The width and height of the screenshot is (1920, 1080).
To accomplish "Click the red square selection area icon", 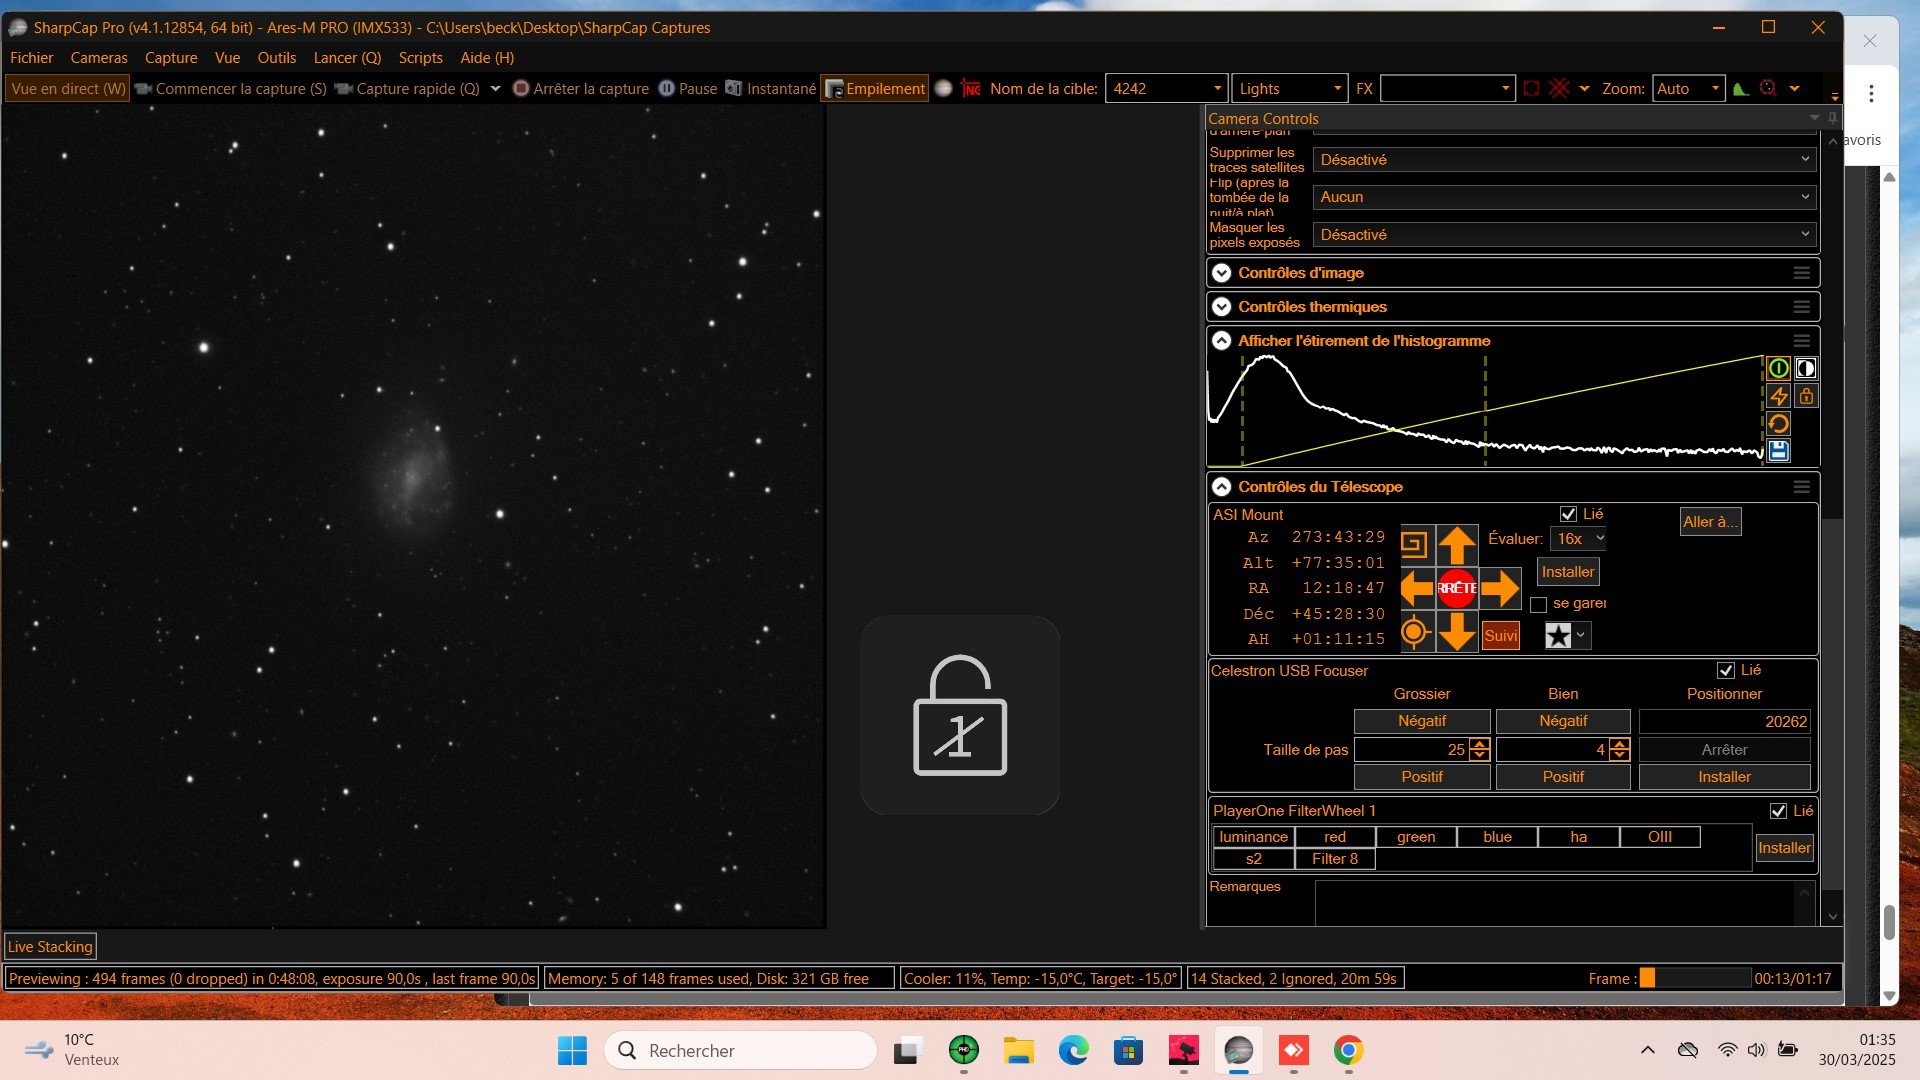I will pyautogui.click(x=1531, y=89).
